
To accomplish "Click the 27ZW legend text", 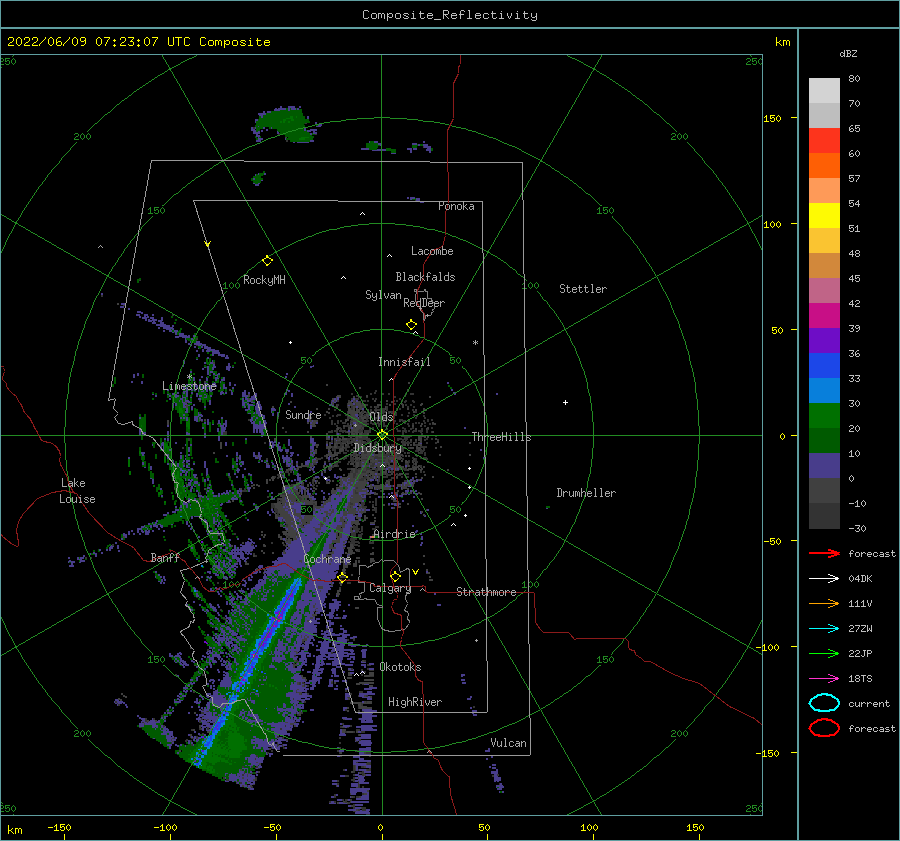I will pyautogui.click(x=860, y=629).
